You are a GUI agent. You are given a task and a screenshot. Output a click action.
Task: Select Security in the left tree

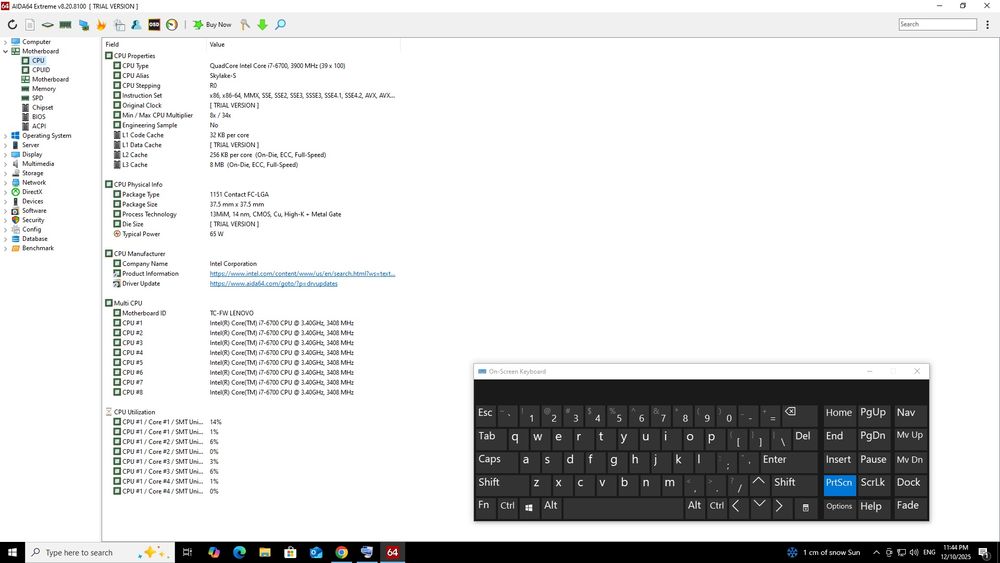tap(33, 220)
